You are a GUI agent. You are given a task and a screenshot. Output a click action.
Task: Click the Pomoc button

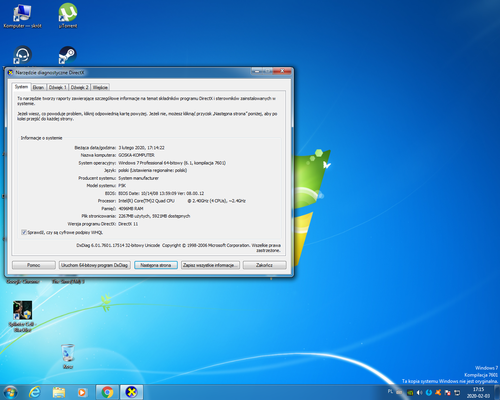34,265
